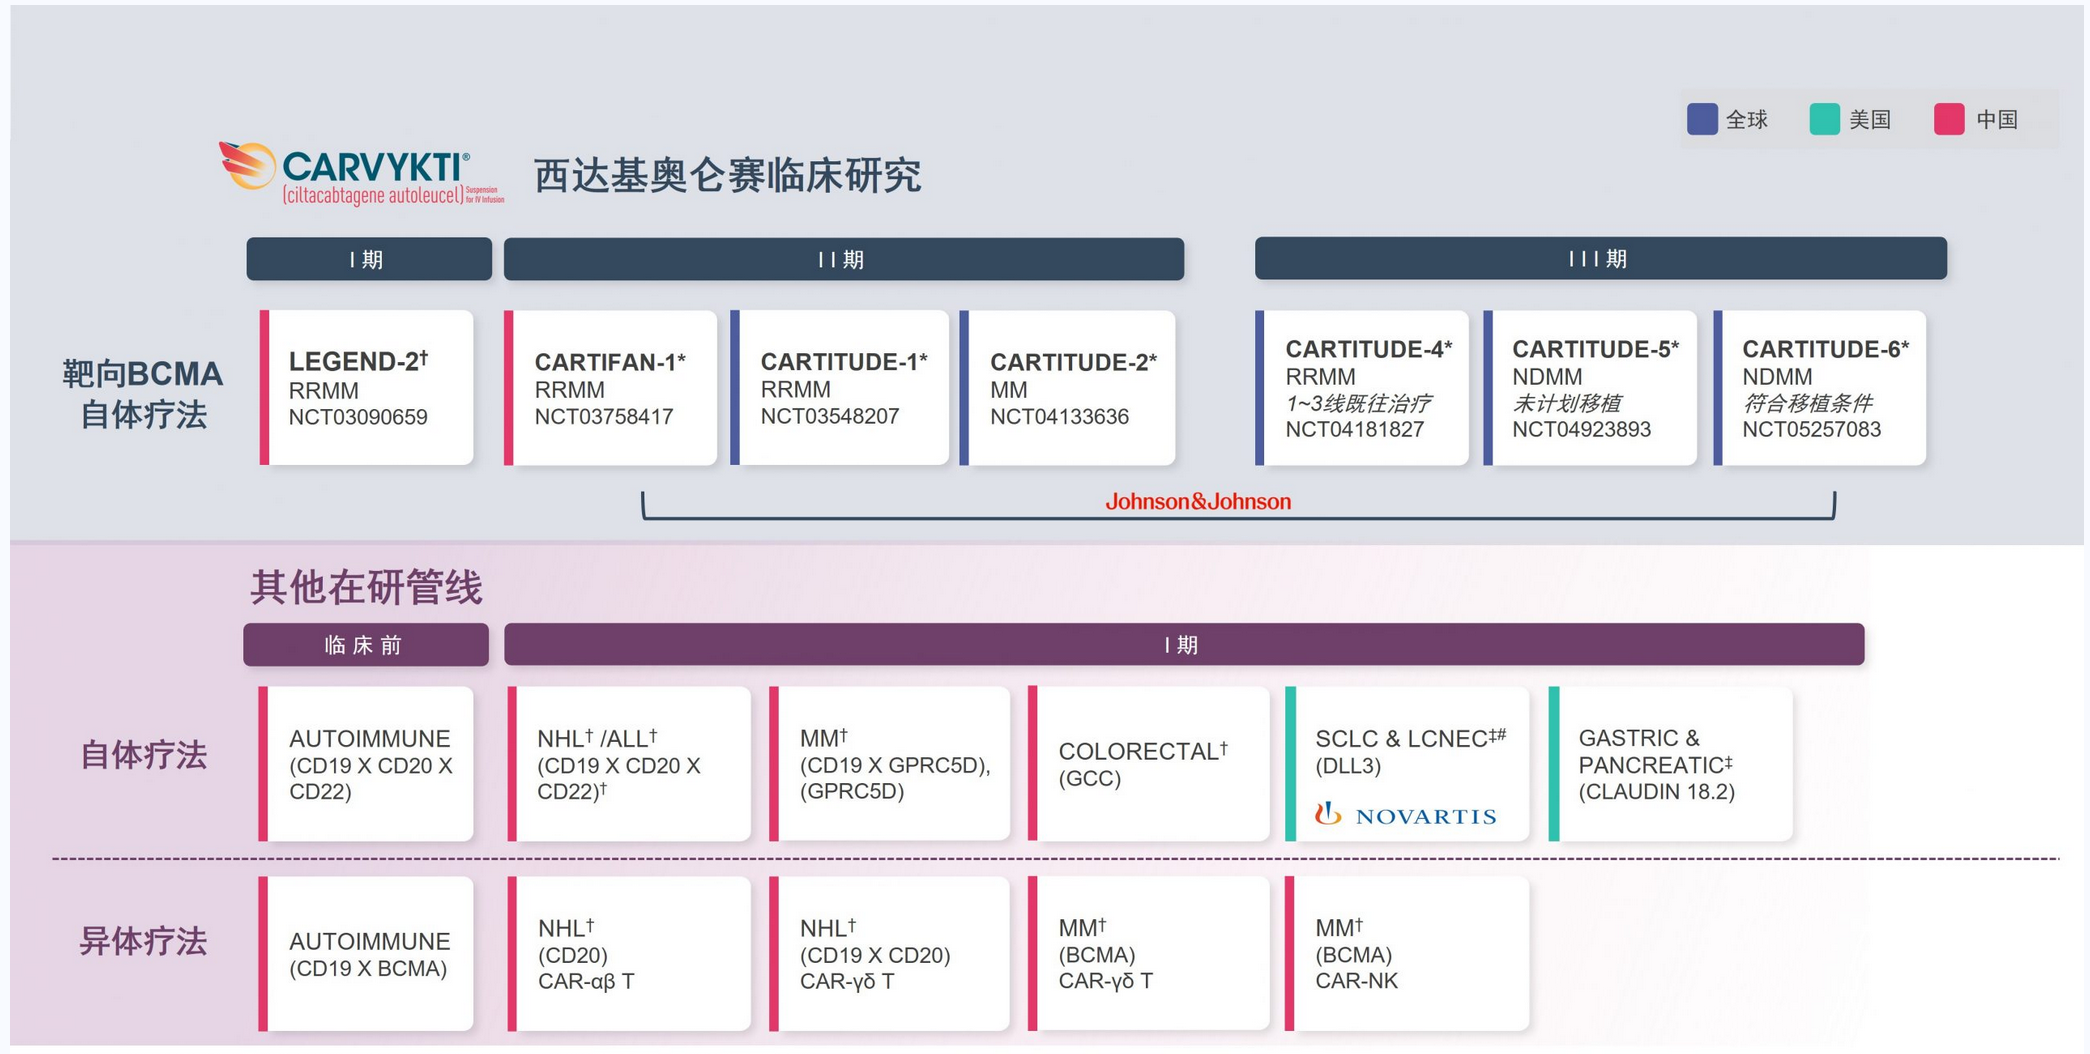
Task: Open the CARTITUDE-5 trial card
Action: (x=1590, y=388)
